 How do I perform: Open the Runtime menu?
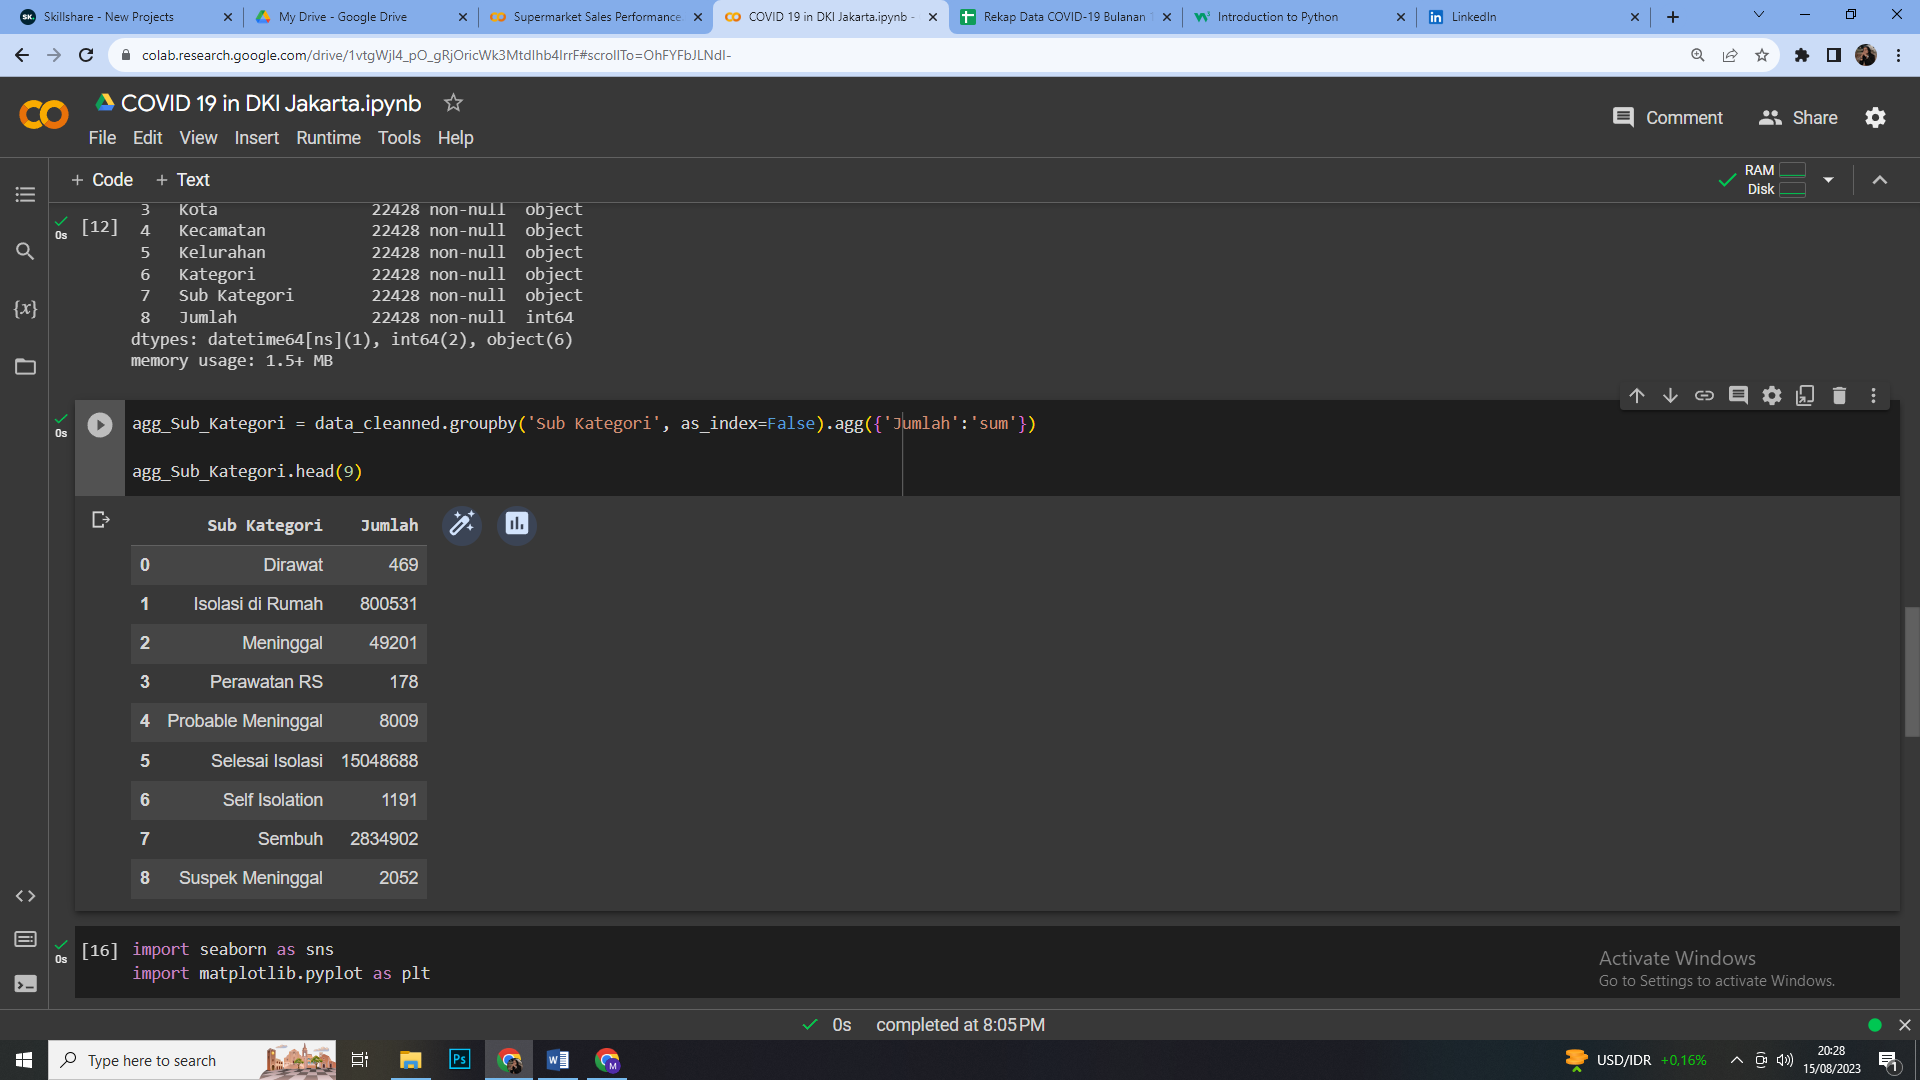pyautogui.click(x=328, y=138)
